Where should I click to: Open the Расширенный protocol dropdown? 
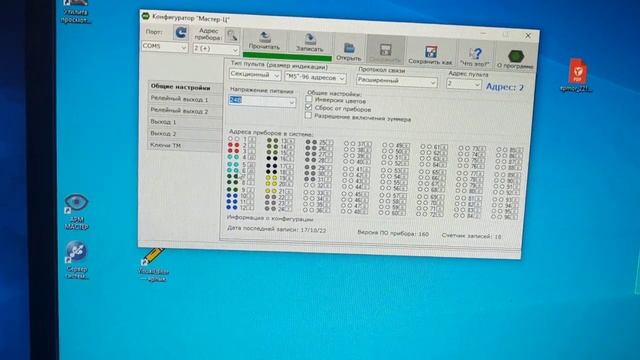[397, 81]
